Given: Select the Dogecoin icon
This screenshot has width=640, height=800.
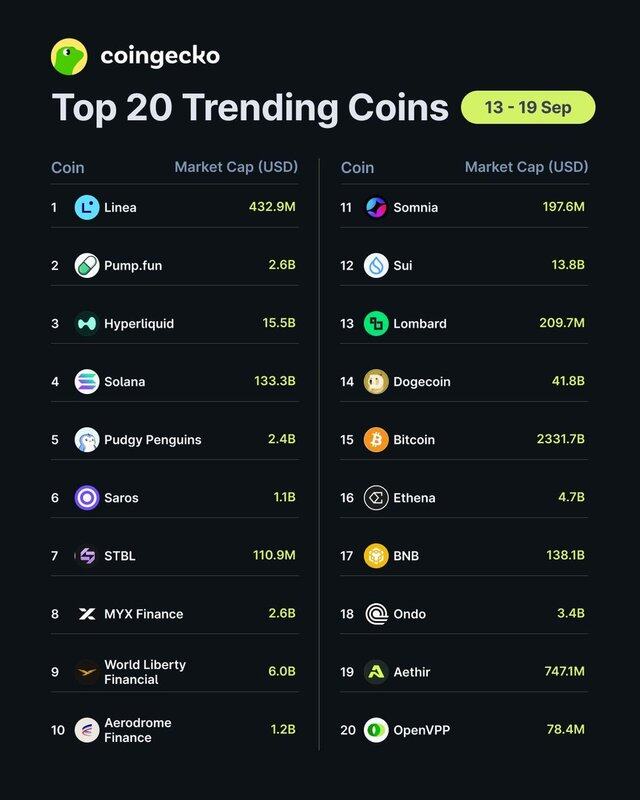Looking at the screenshot, I should 376,382.
